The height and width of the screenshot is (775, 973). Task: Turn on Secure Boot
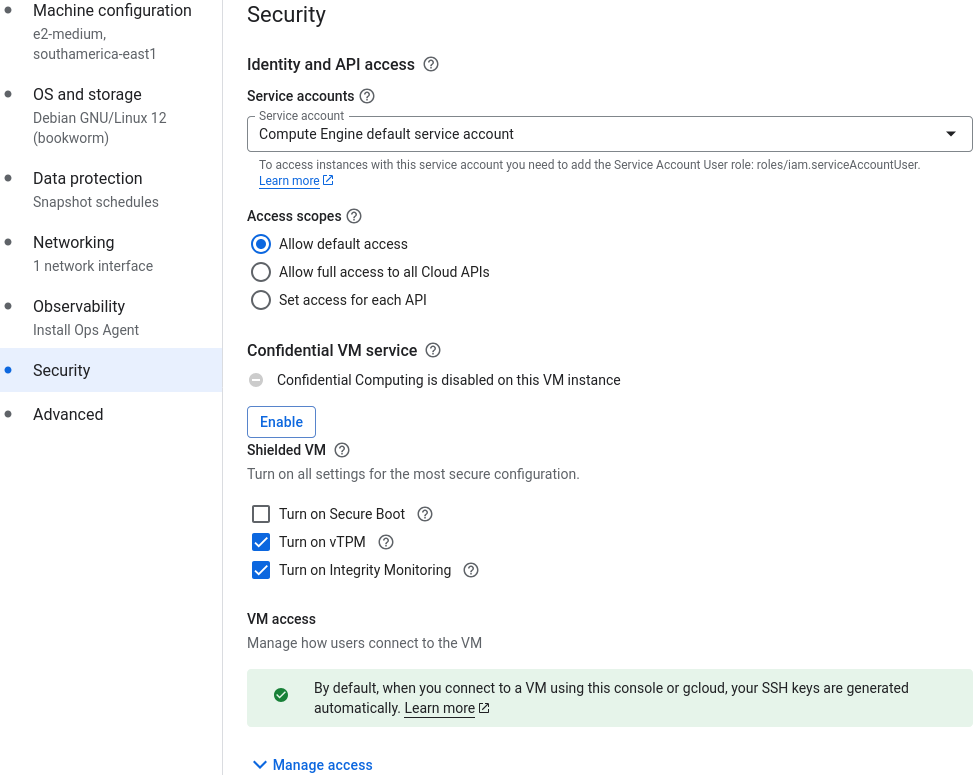[x=261, y=513]
